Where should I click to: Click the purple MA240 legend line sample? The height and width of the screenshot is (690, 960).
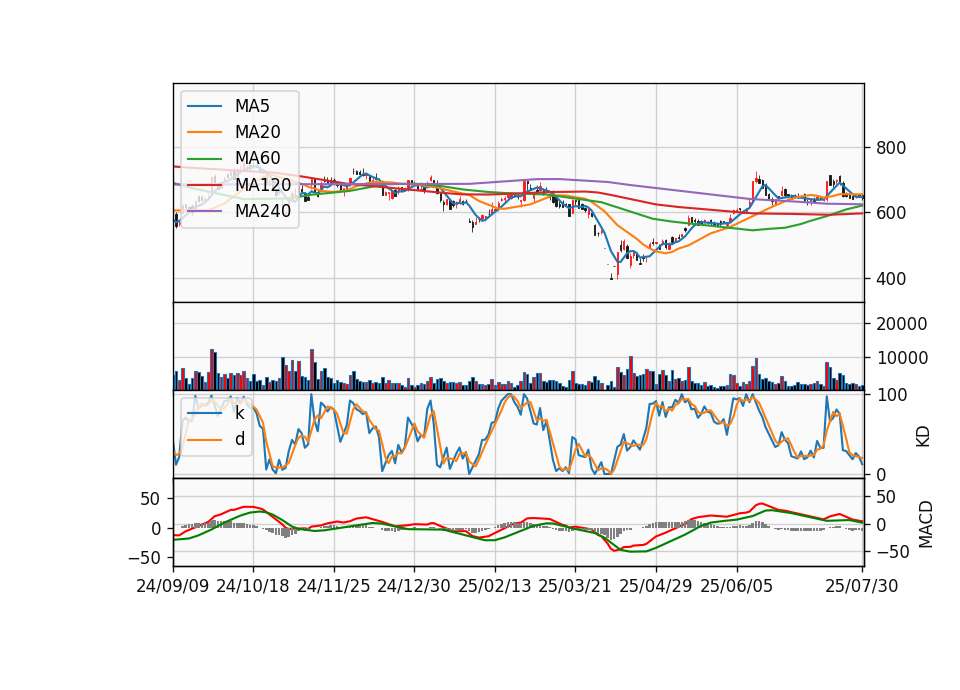204,211
